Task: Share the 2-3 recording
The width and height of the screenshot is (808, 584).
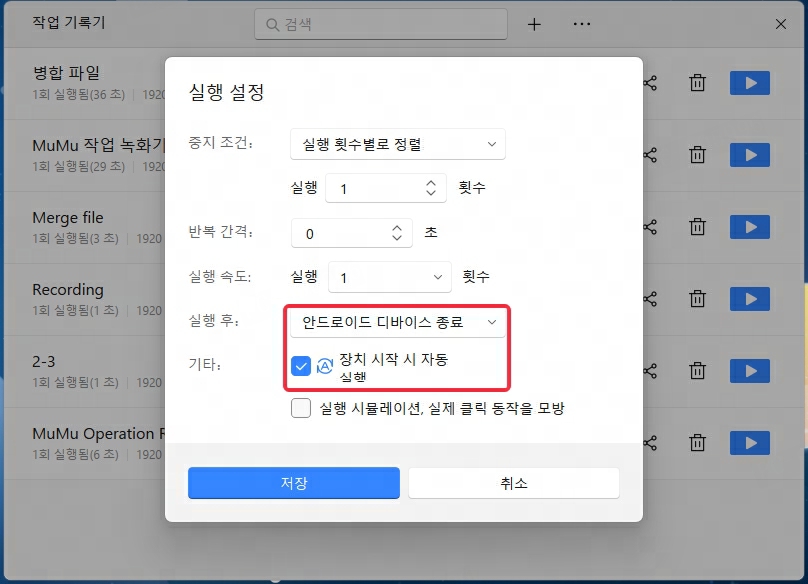Action: tap(650, 371)
